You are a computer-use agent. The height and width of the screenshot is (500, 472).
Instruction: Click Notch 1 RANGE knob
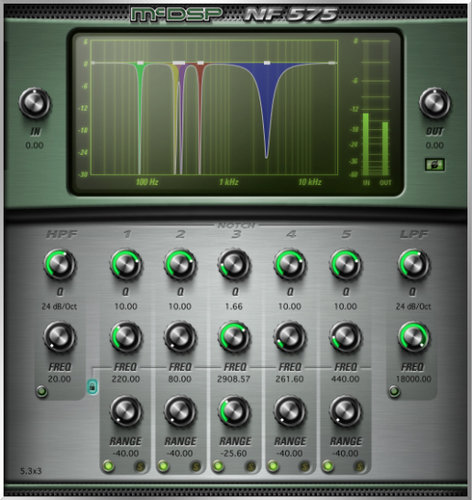click(126, 411)
